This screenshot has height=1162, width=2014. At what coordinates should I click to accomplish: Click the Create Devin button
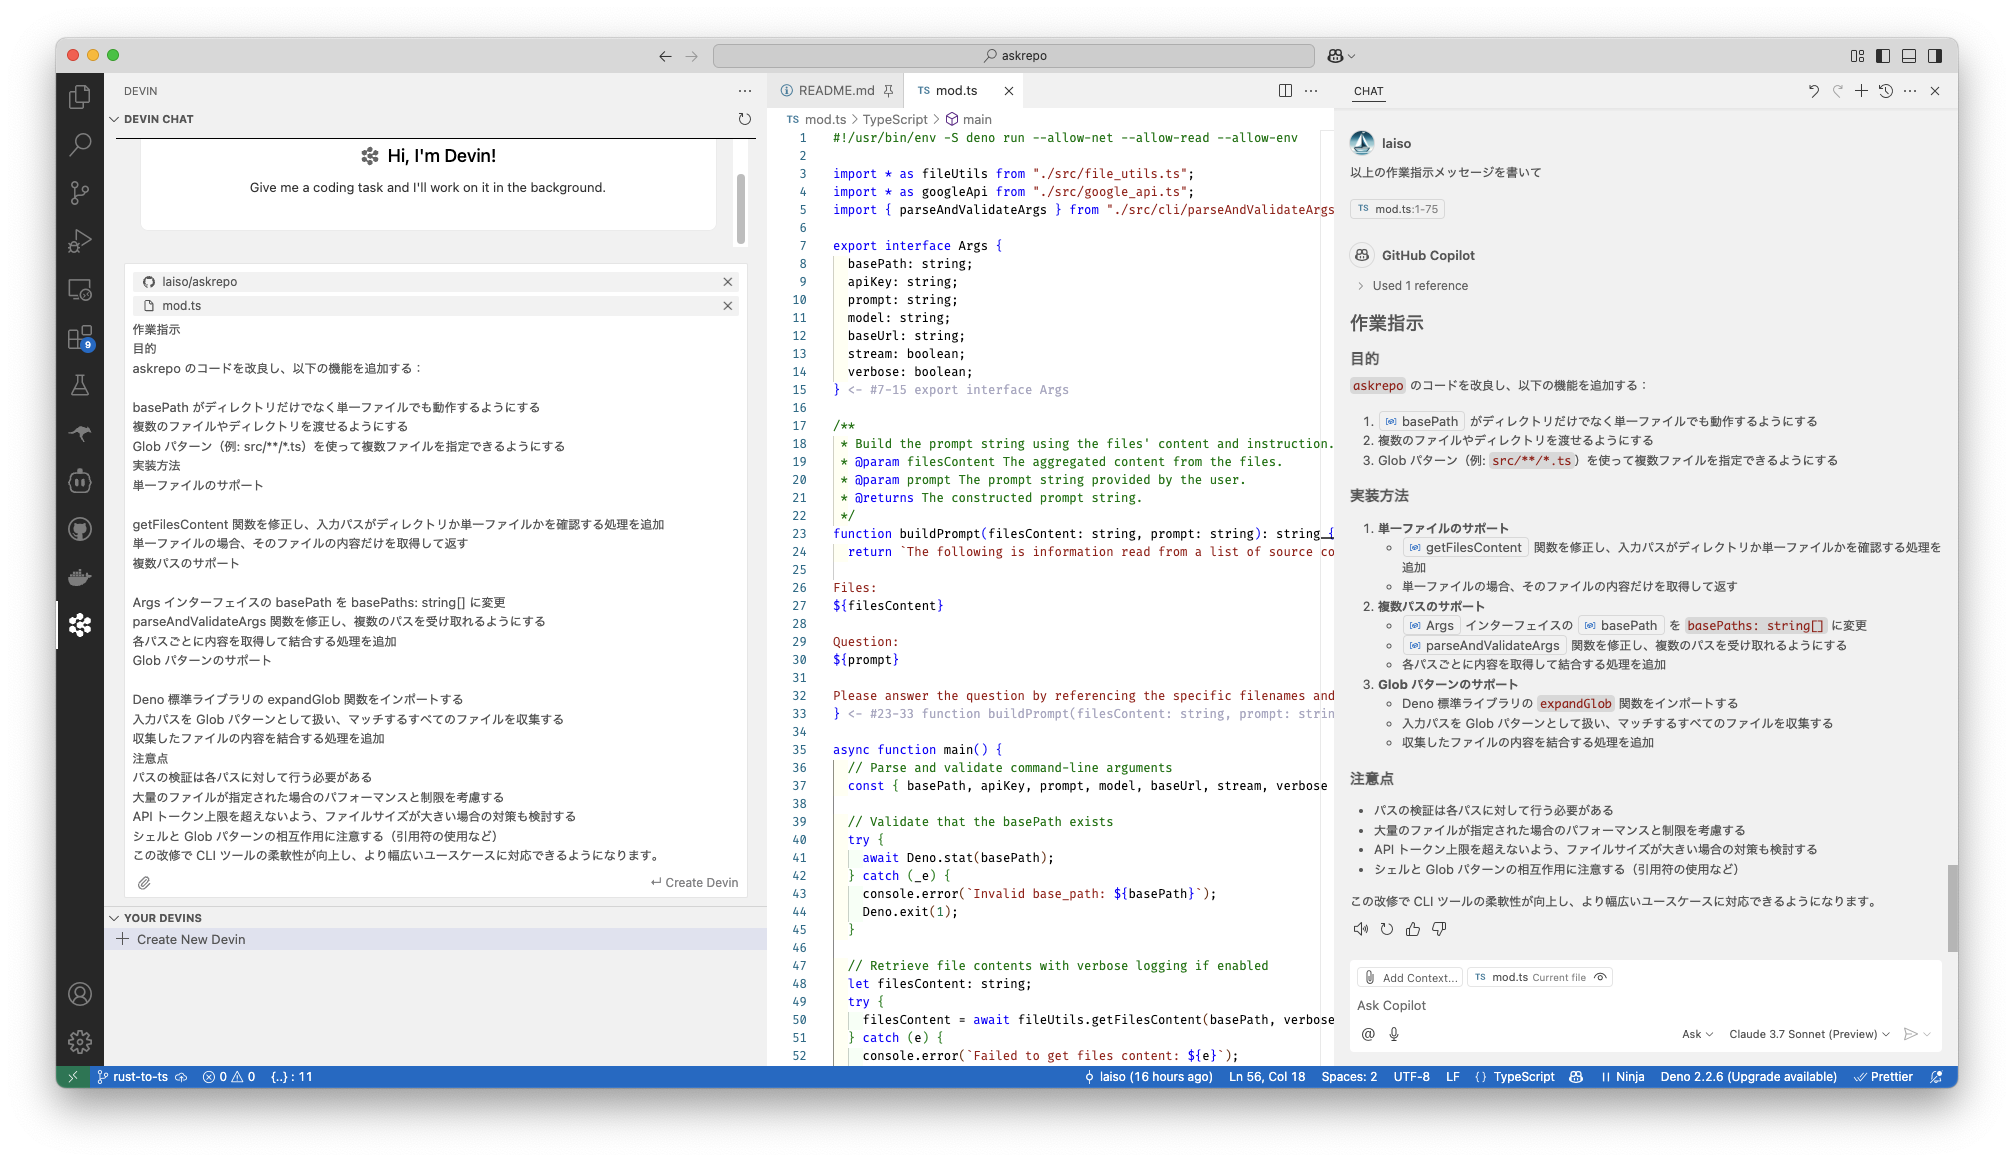pyautogui.click(x=694, y=883)
